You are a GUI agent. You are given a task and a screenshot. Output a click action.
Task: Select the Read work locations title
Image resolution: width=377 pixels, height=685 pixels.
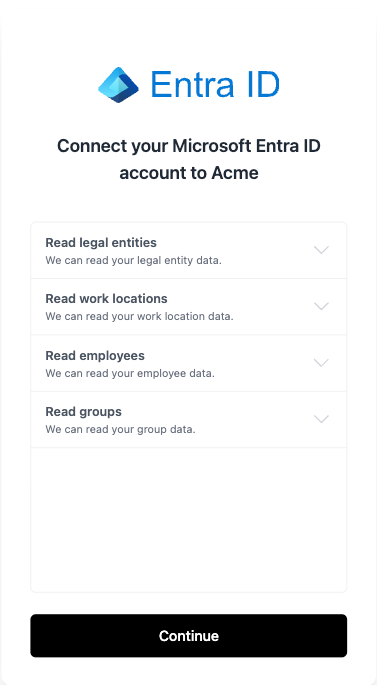pyautogui.click(x=106, y=299)
